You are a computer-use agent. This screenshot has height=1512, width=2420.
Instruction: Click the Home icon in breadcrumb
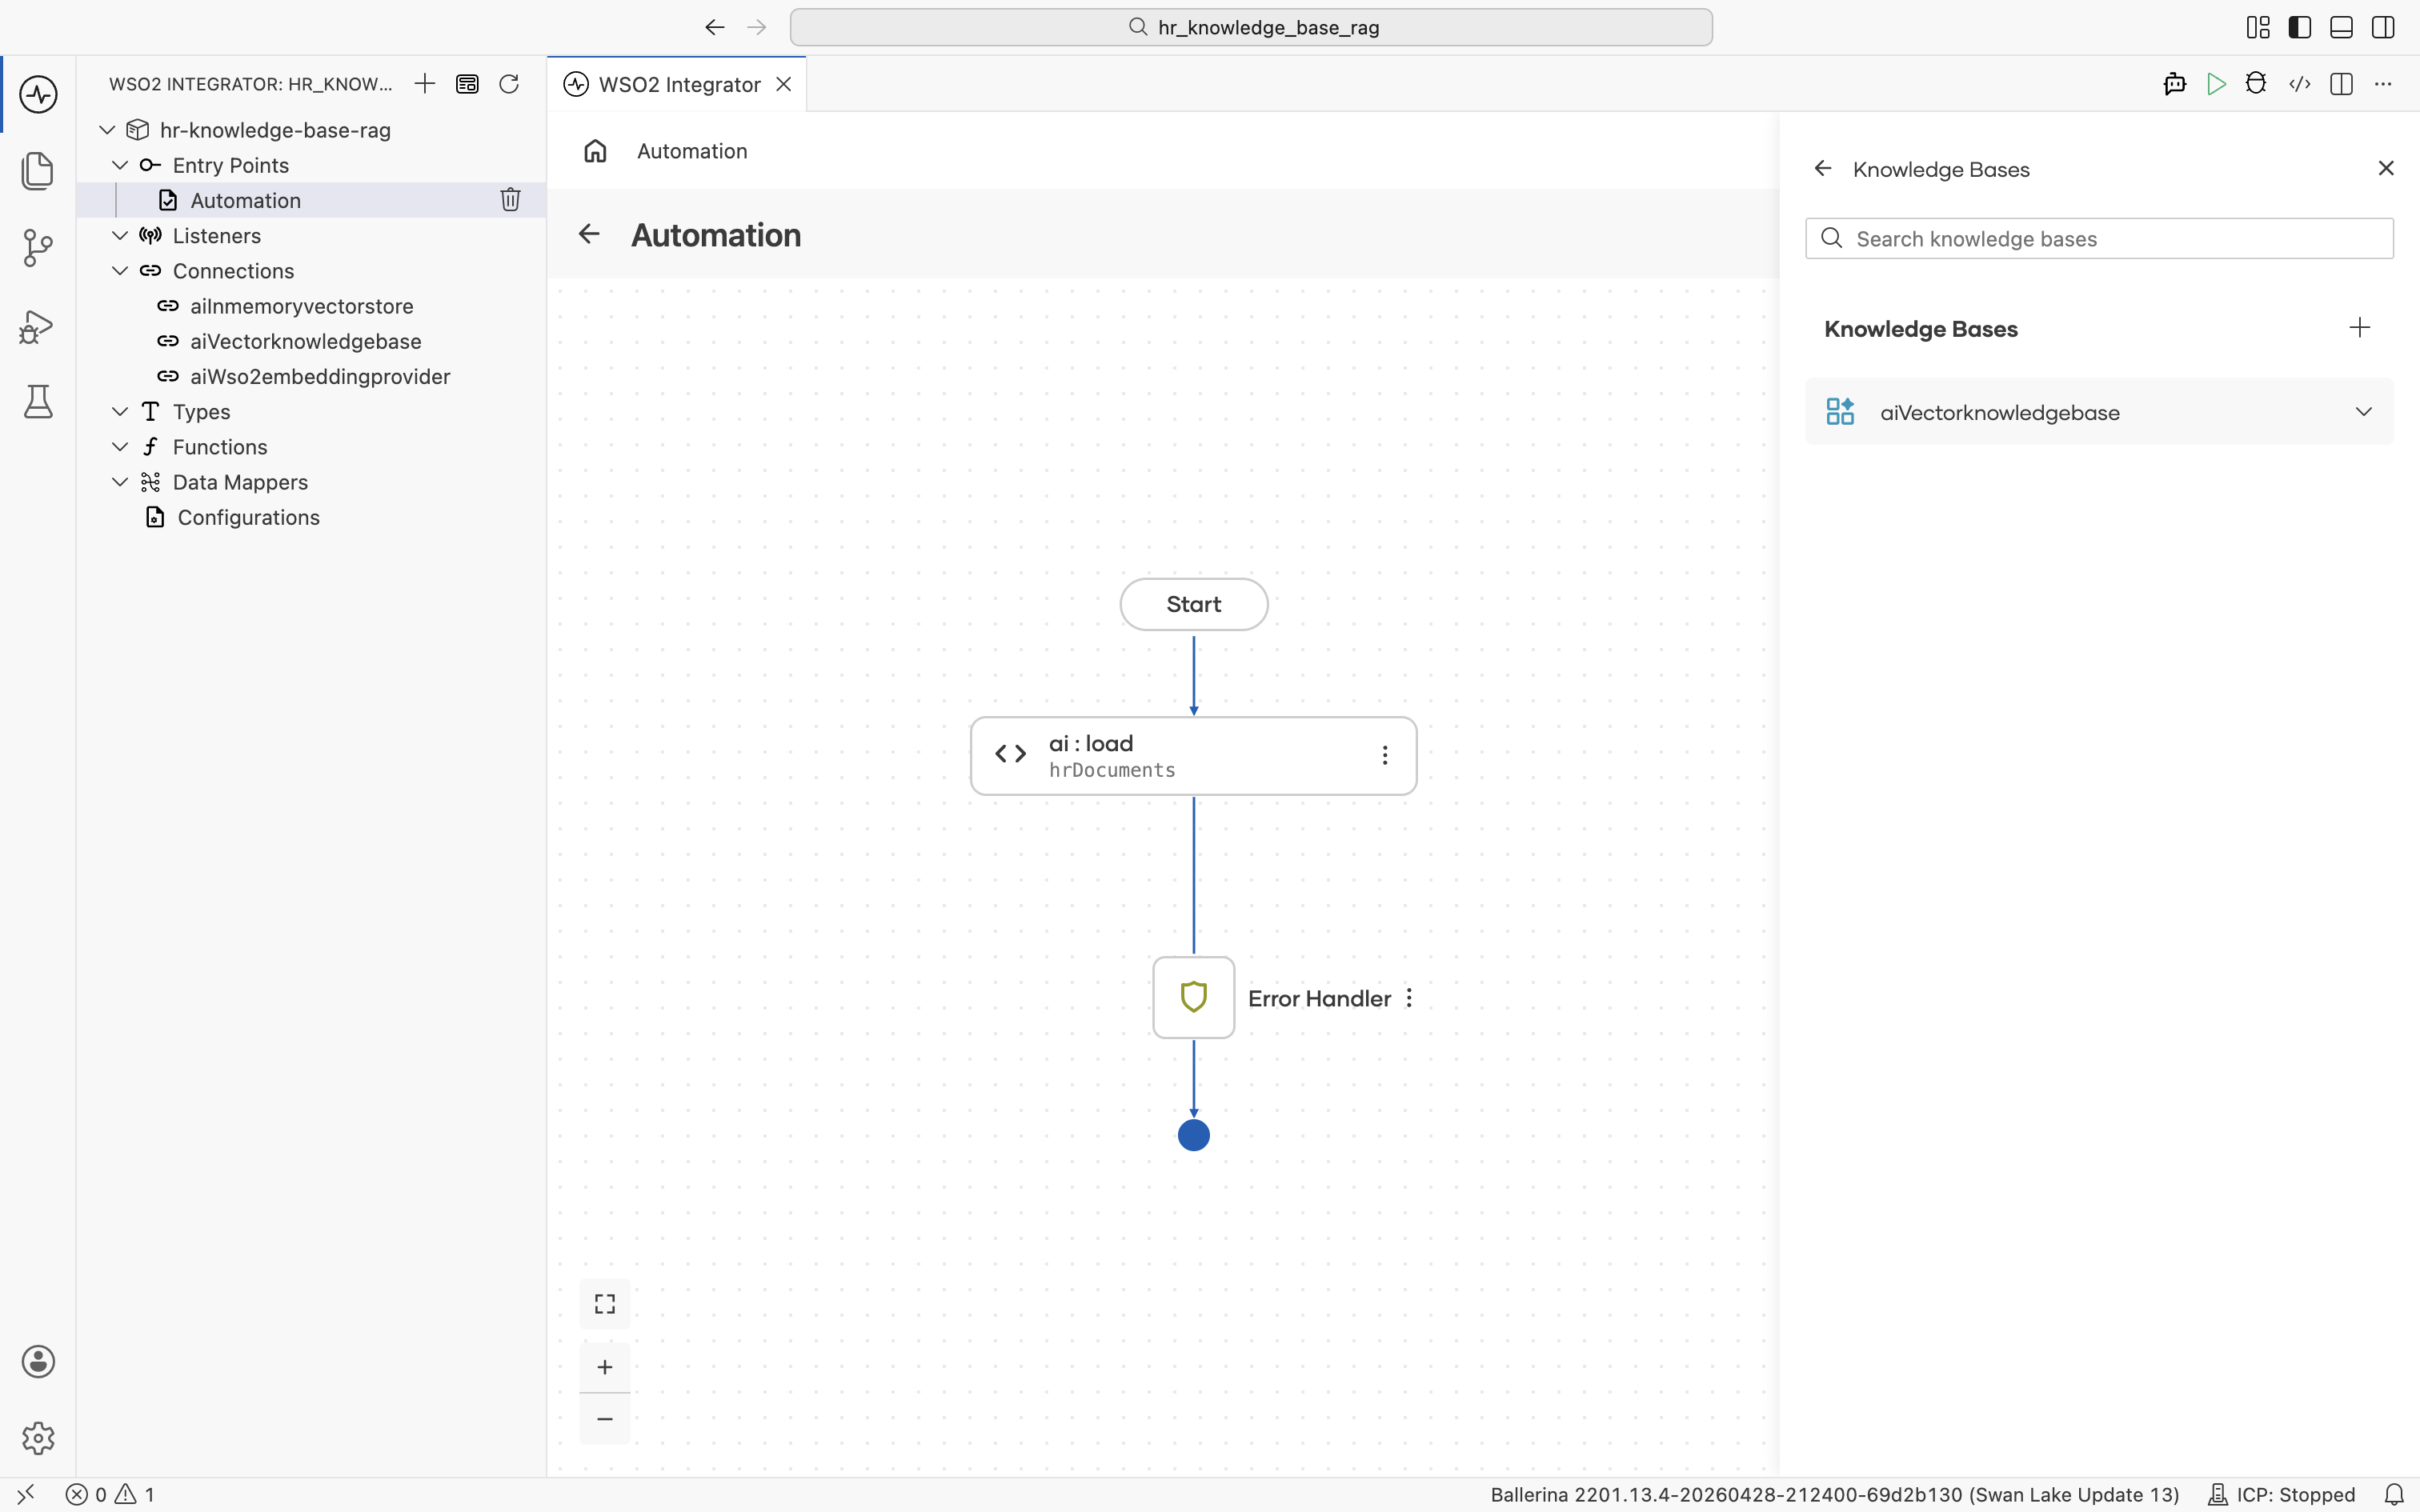tap(595, 151)
